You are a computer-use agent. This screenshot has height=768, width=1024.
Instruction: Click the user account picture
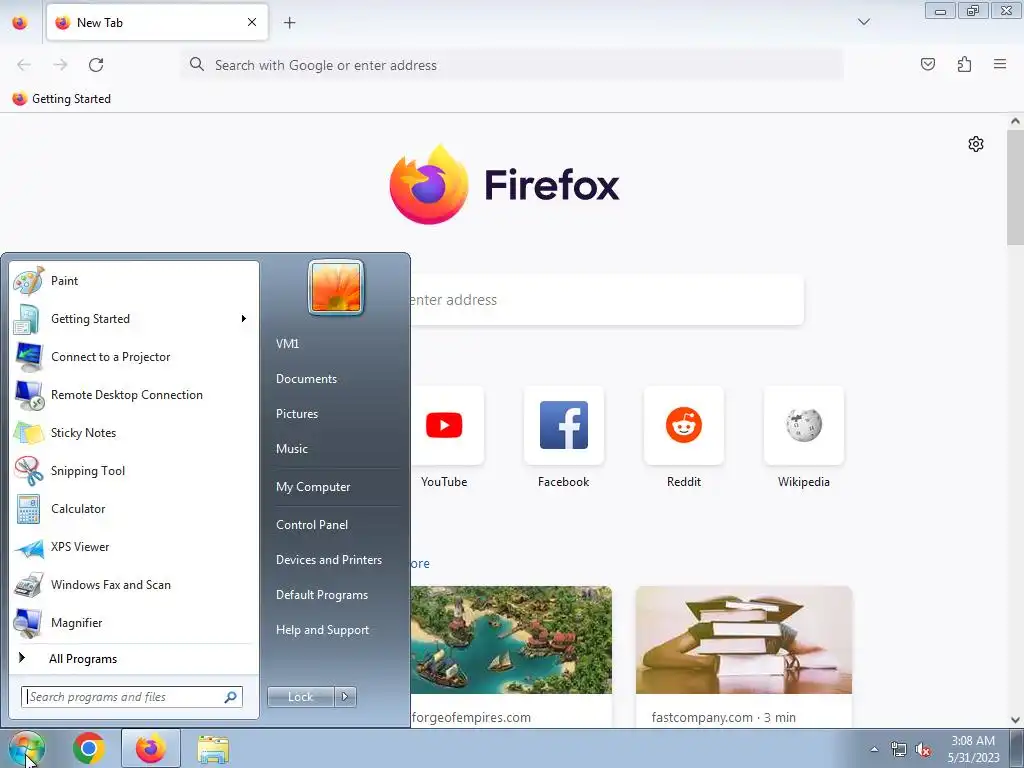[x=336, y=287]
